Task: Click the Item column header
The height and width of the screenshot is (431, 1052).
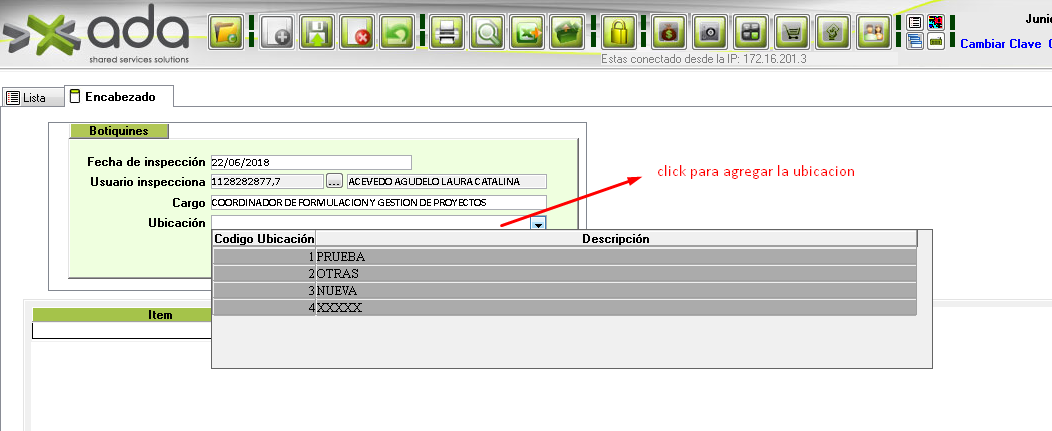Action: pos(122,315)
